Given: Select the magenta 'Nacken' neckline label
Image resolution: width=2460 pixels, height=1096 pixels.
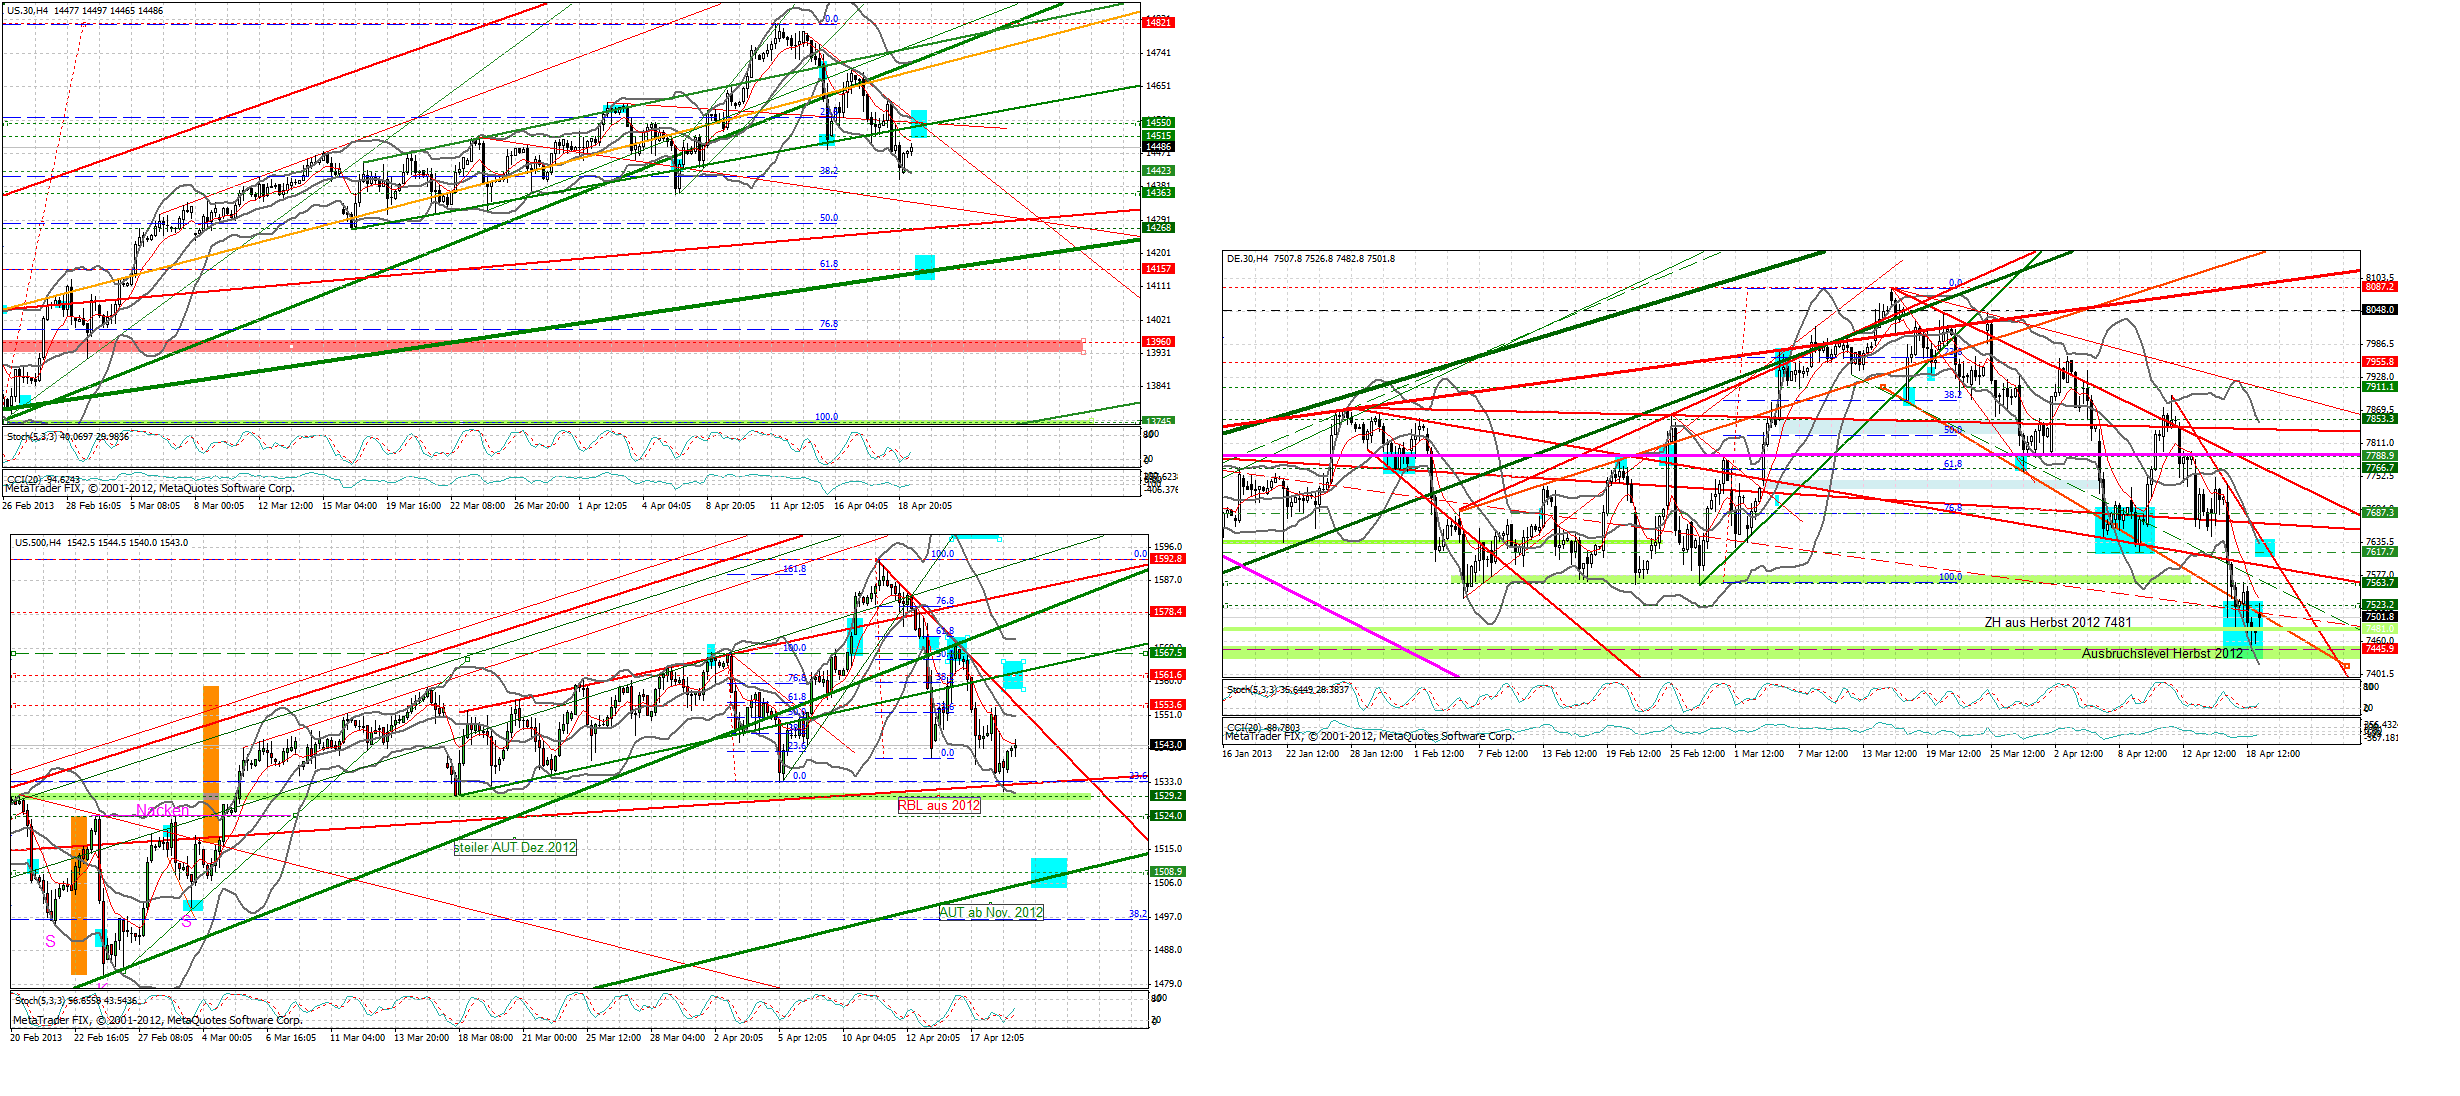Looking at the screenshot, I should coord(162,810).
